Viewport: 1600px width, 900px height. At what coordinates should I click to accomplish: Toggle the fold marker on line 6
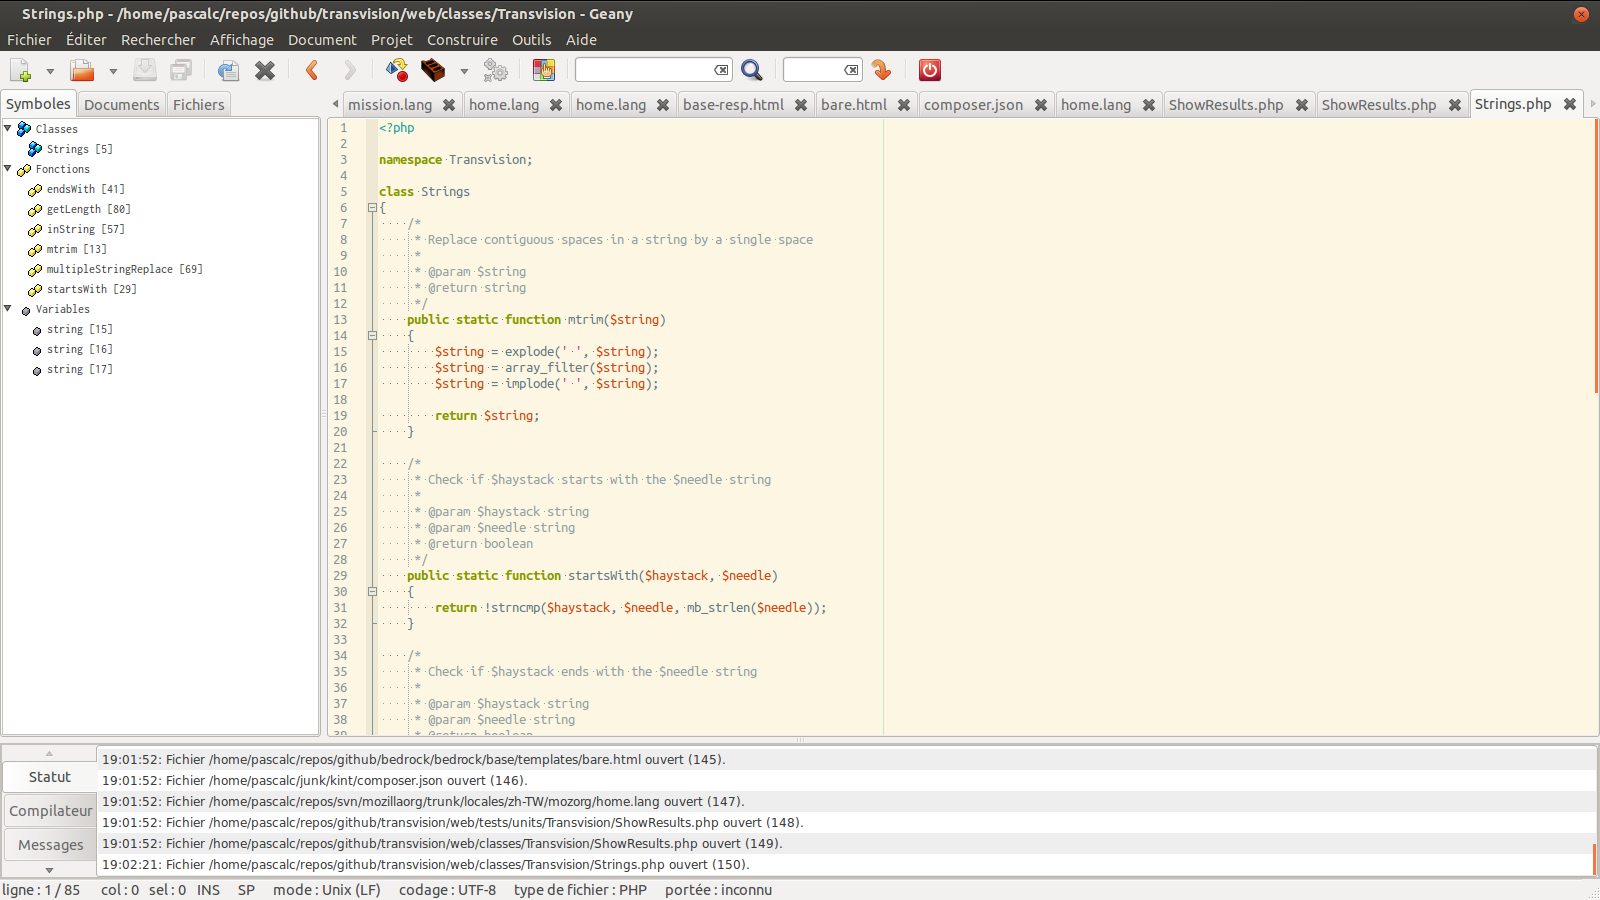click(x=372, y=208)
